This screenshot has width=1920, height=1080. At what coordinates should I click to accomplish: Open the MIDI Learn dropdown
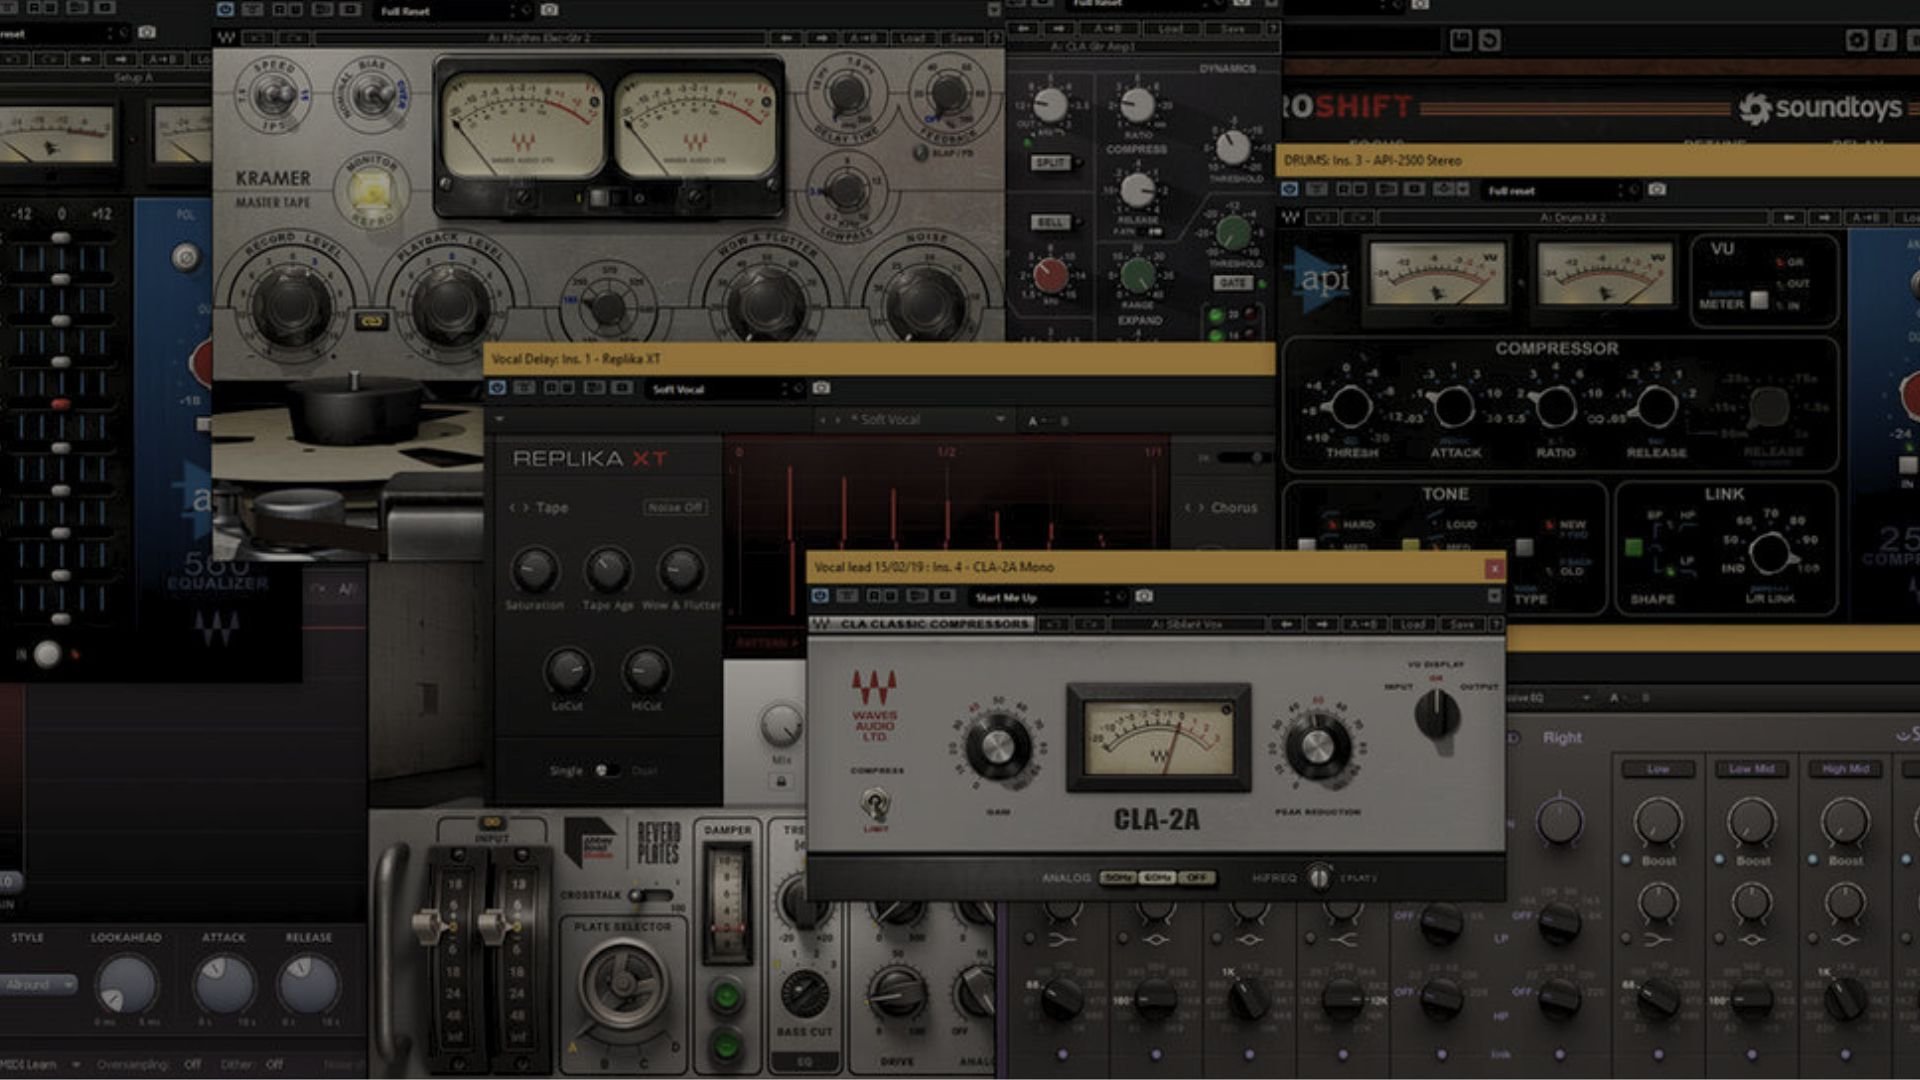pos(40,1065)
